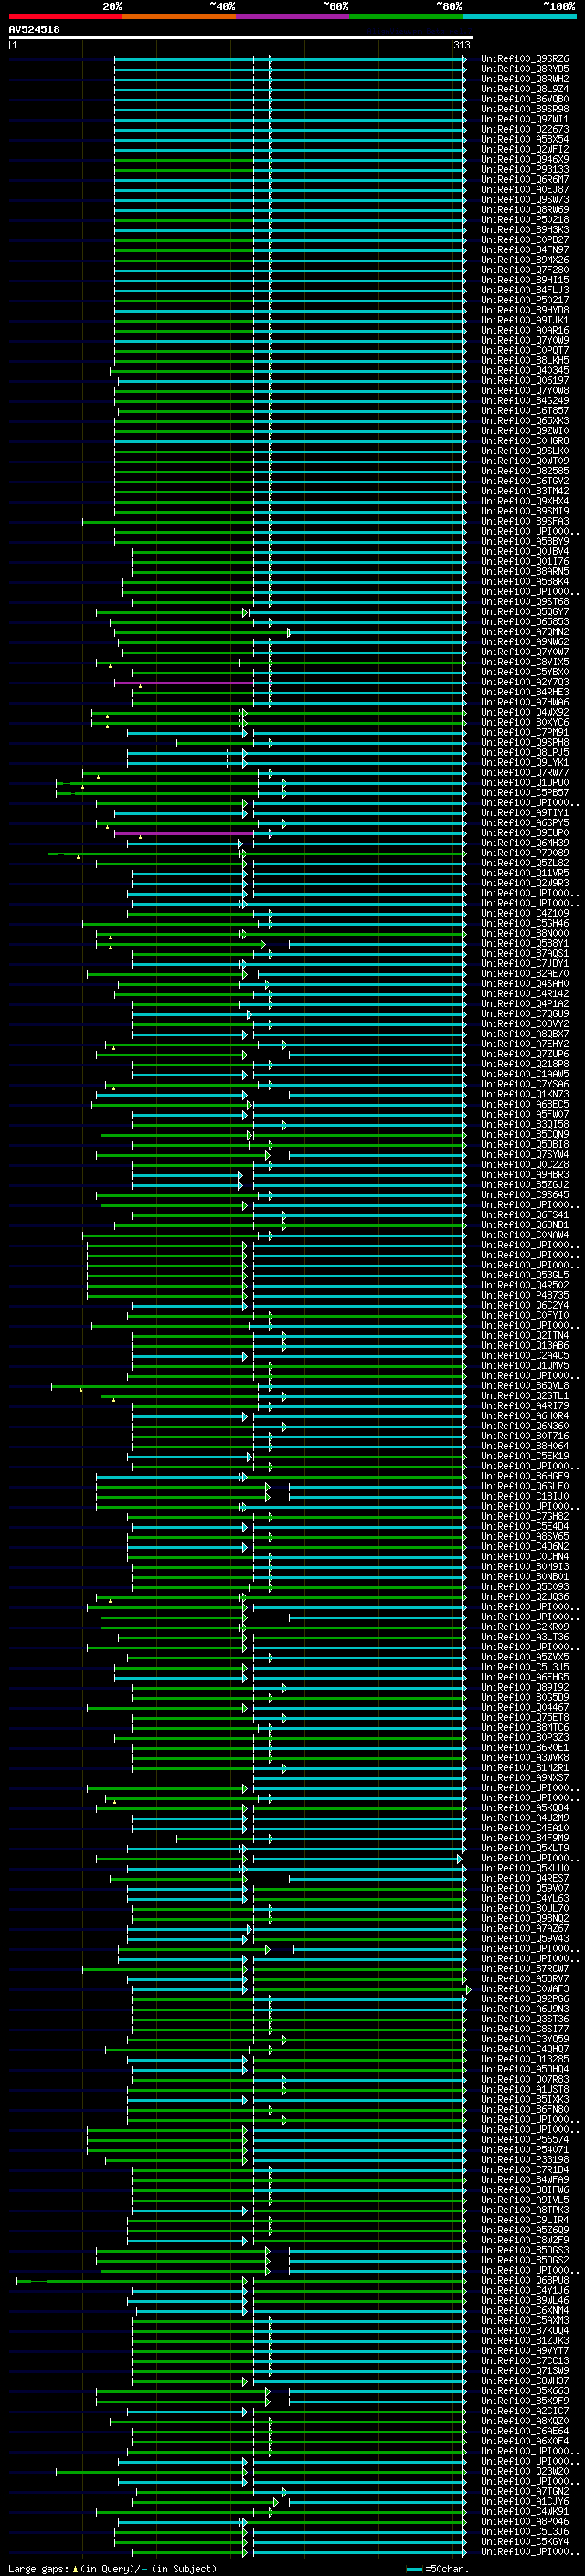The height and width of the screenshot is (2576, 585).
Task: Click label UniRef100_Q2WFI2
Action: click(525, 149)
